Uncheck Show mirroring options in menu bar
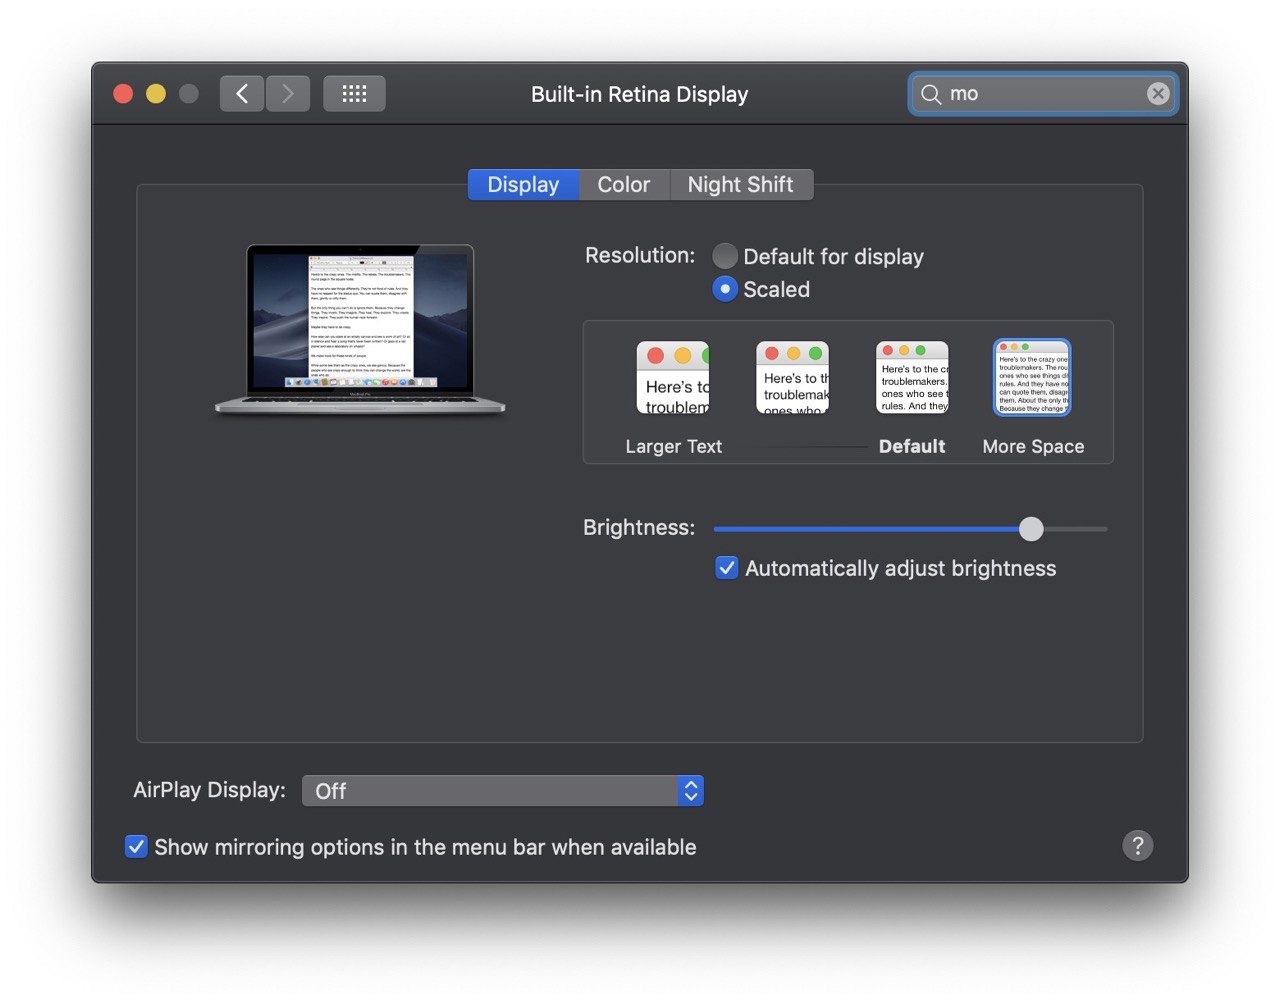 pos(136,847)
